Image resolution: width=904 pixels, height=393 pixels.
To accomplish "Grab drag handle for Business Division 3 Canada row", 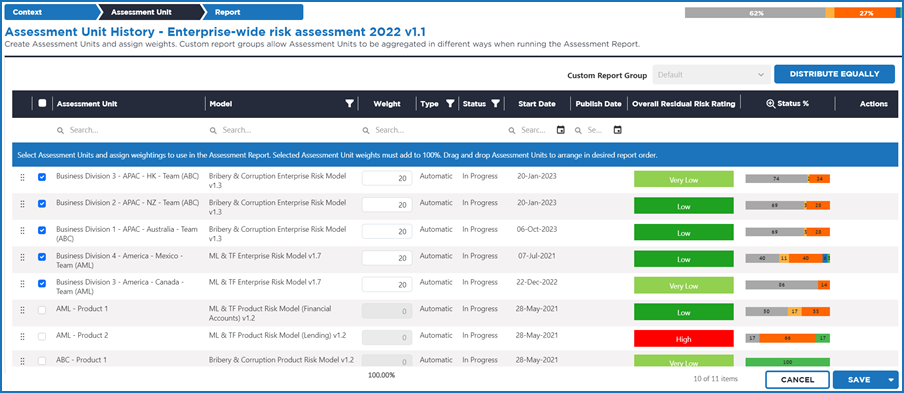I will point(22,284).
